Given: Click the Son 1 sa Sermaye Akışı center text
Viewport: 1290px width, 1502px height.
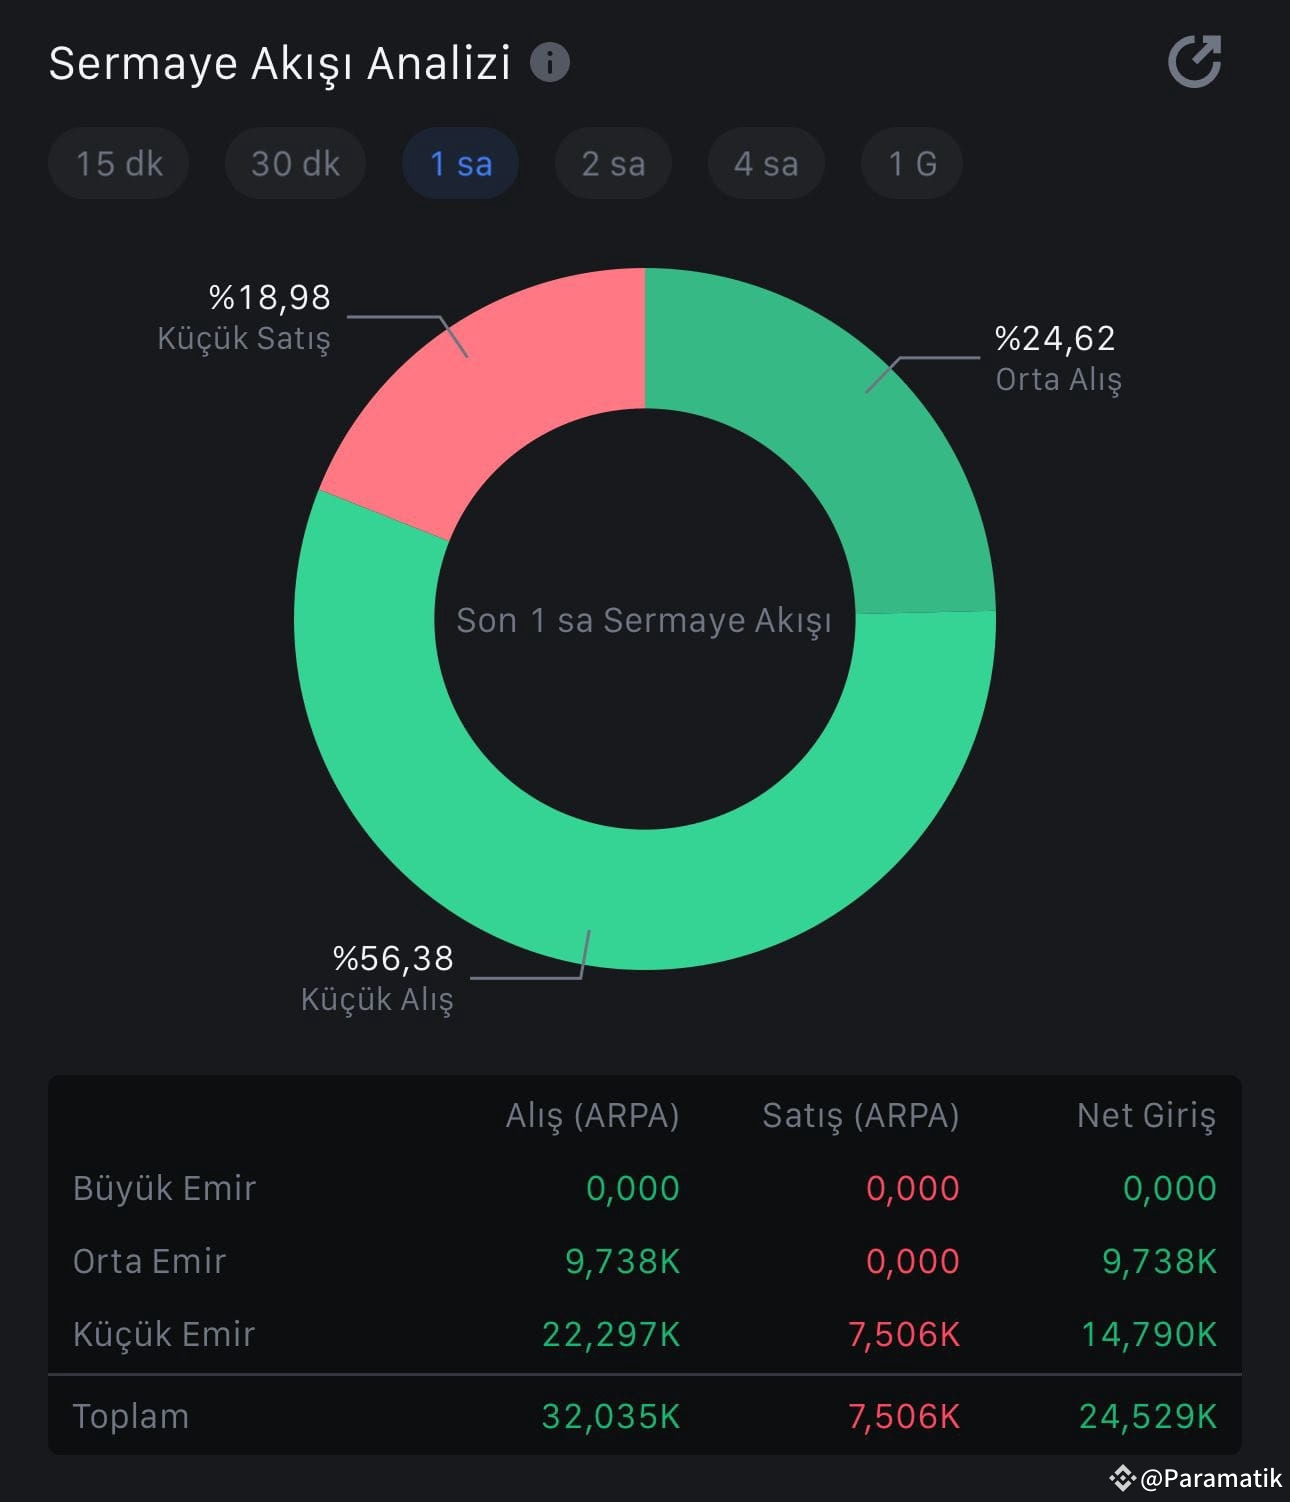Looking at the screenshot, I should 645,620.
